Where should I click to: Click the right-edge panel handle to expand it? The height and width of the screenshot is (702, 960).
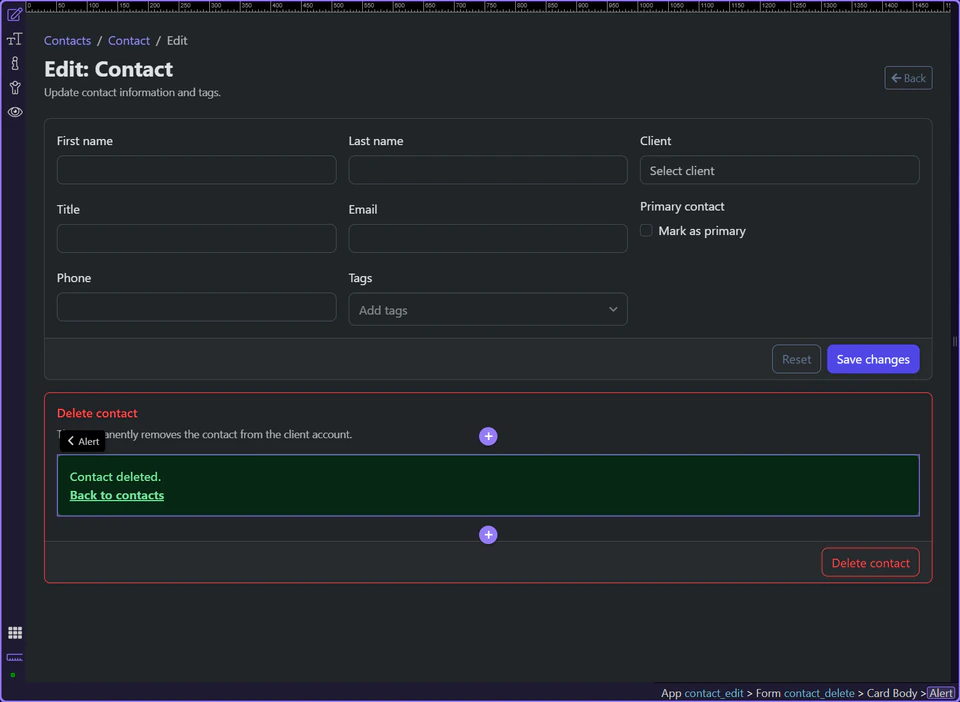click(x=952, y=342)
